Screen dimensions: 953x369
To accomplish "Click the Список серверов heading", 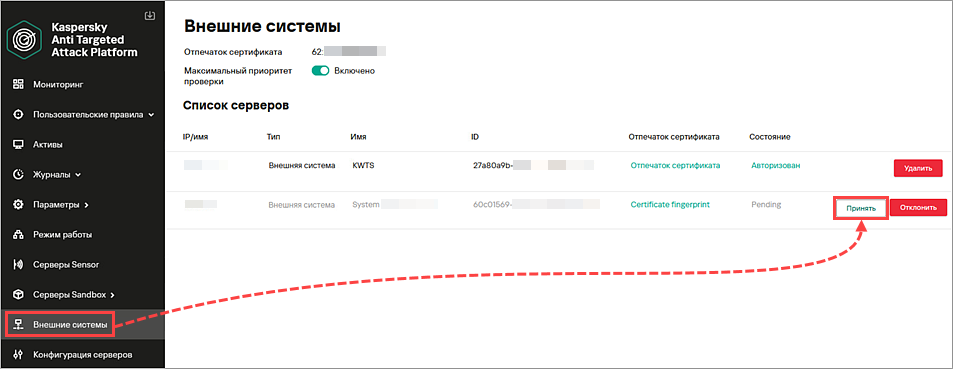I will point(236,106).
